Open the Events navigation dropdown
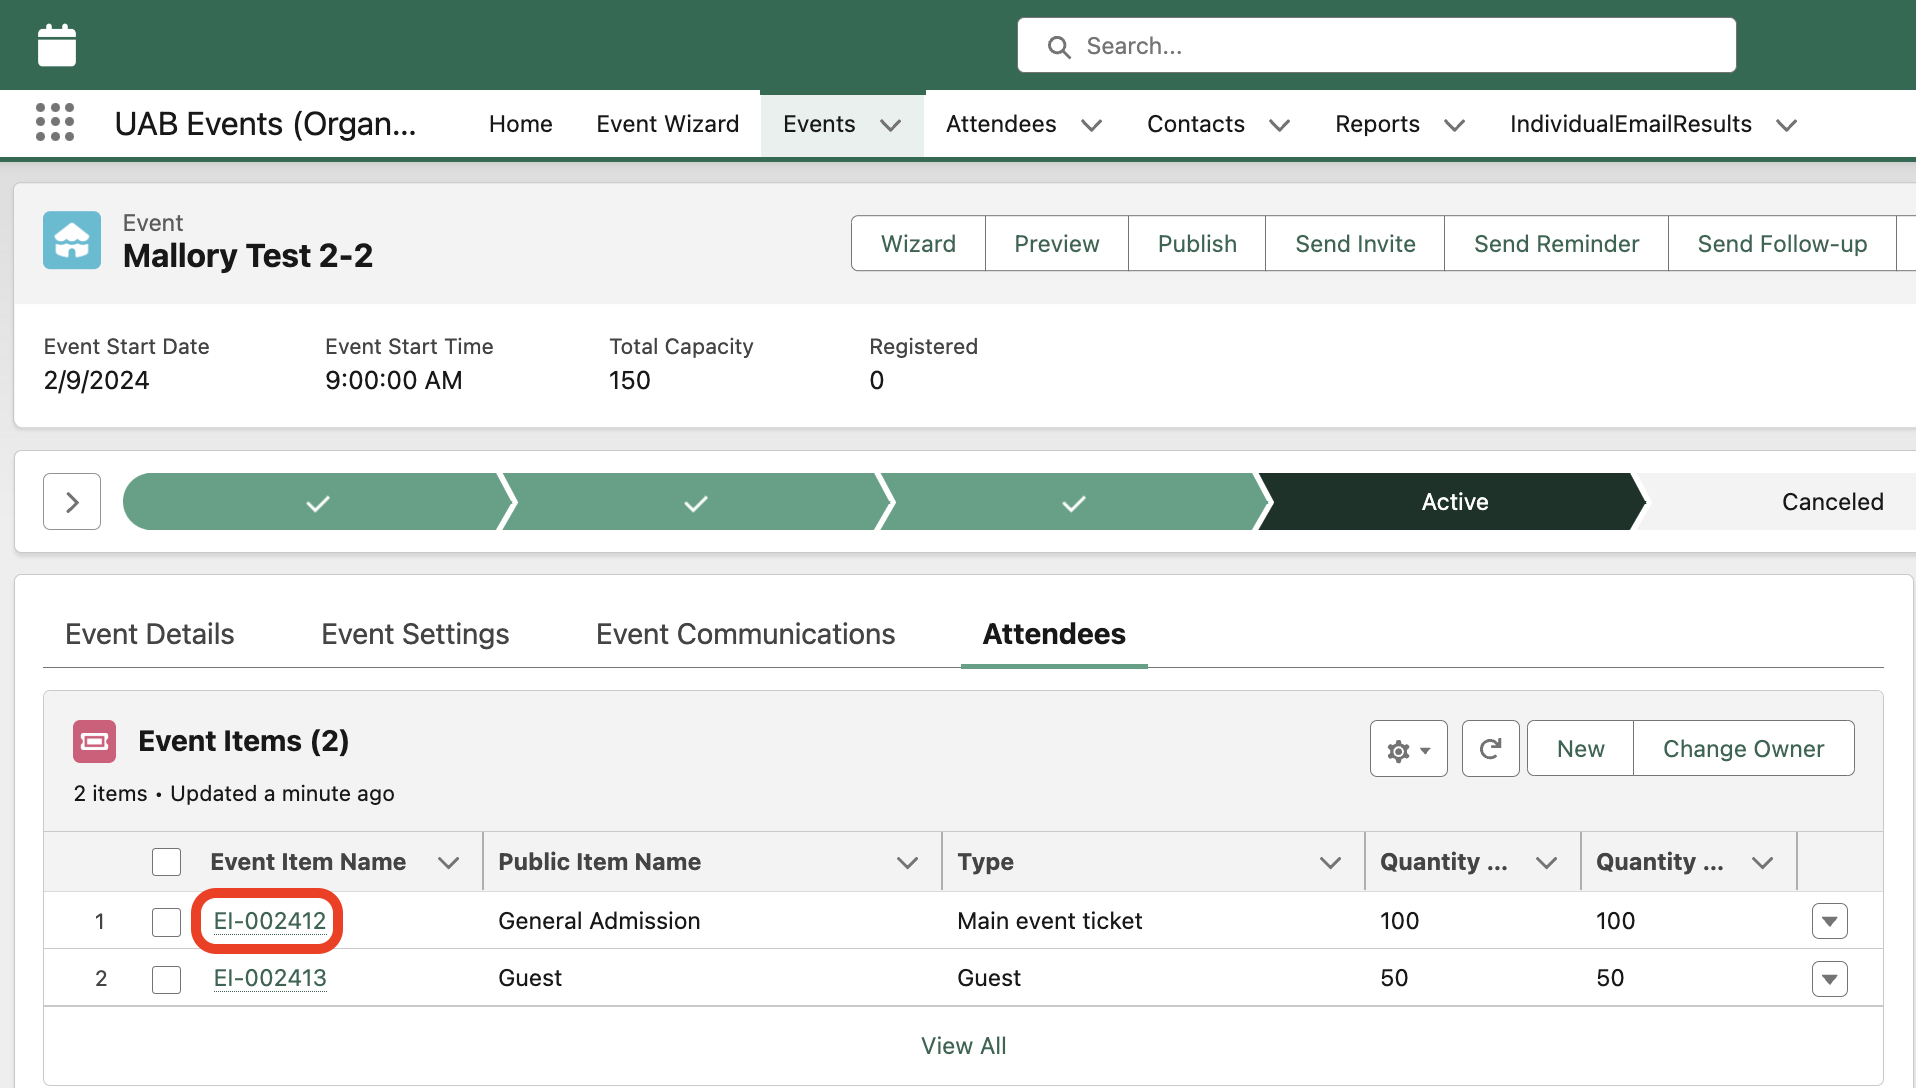 (891, 124)
